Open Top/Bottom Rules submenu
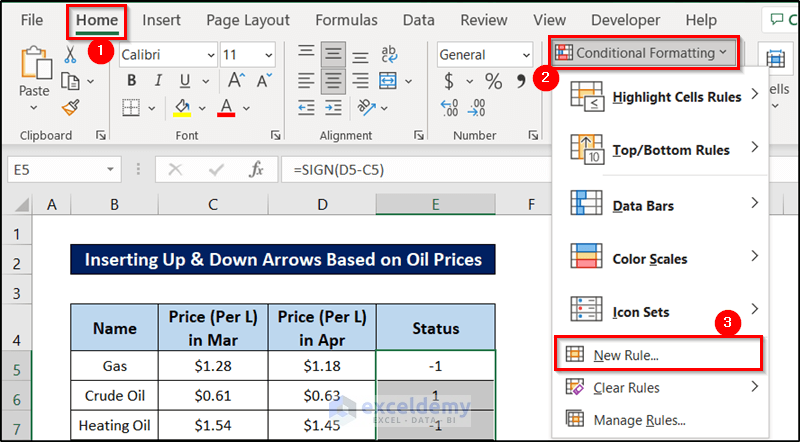 click(661, 150)
